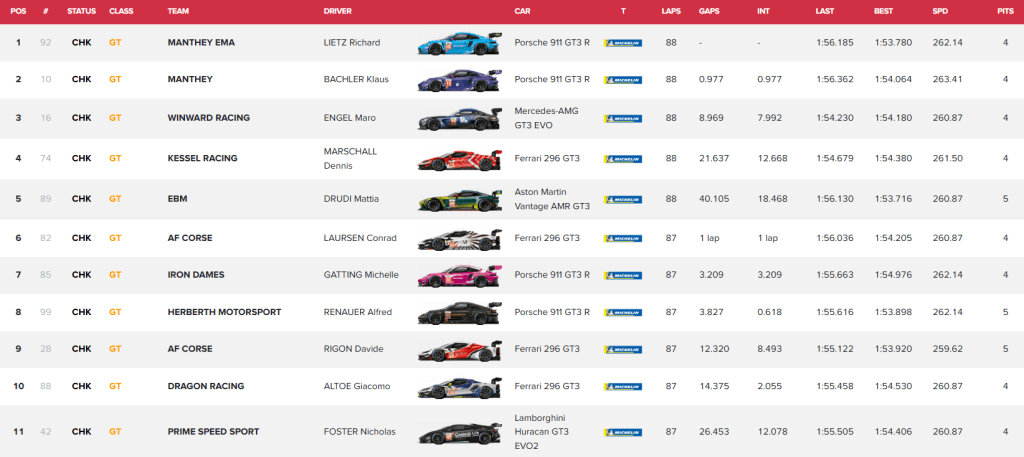Click driver name BACHLER Klaus
This screenshot has width=1024, height=457.
point(356,79)
